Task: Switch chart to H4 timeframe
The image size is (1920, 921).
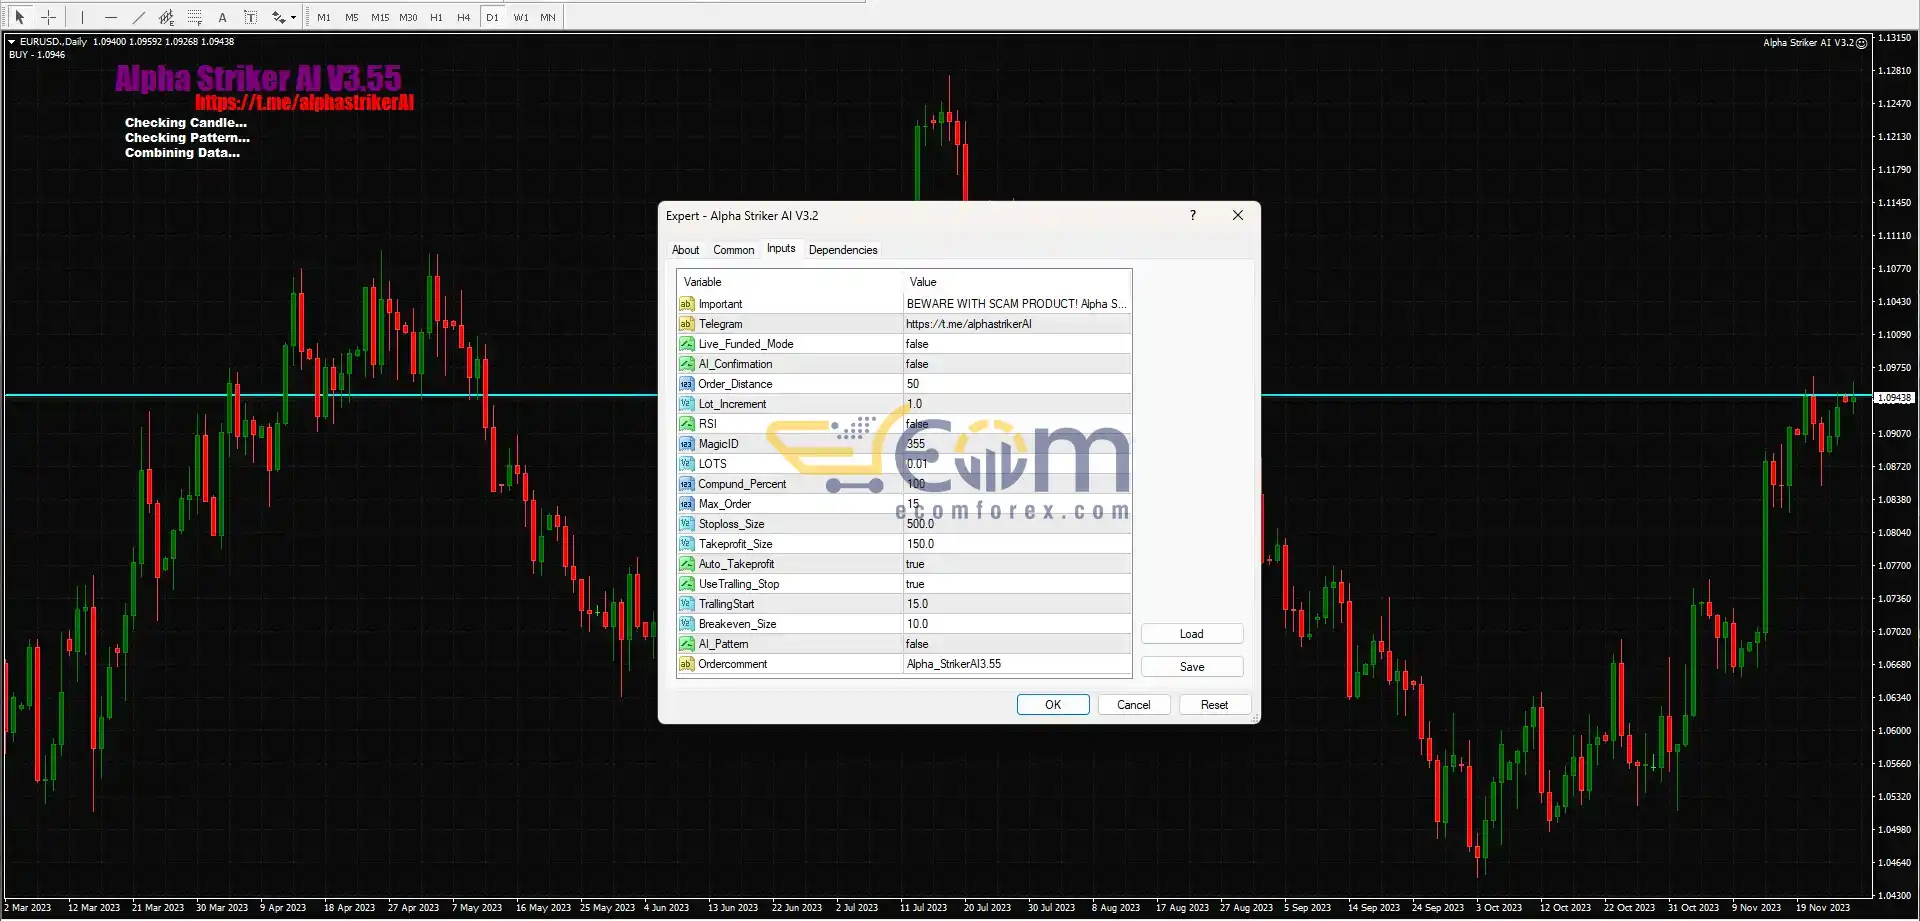Action: pyautogui.click(x=463, y=17)
